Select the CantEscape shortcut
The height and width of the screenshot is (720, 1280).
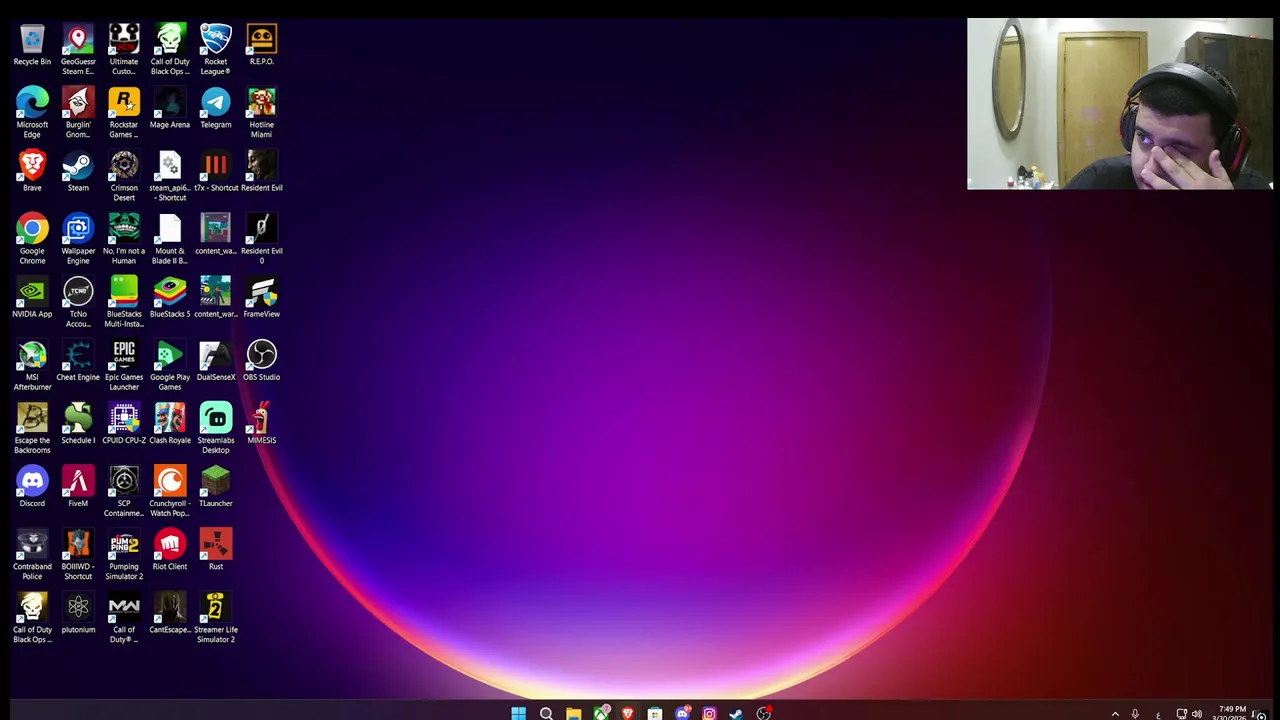(x=170, y=613)
